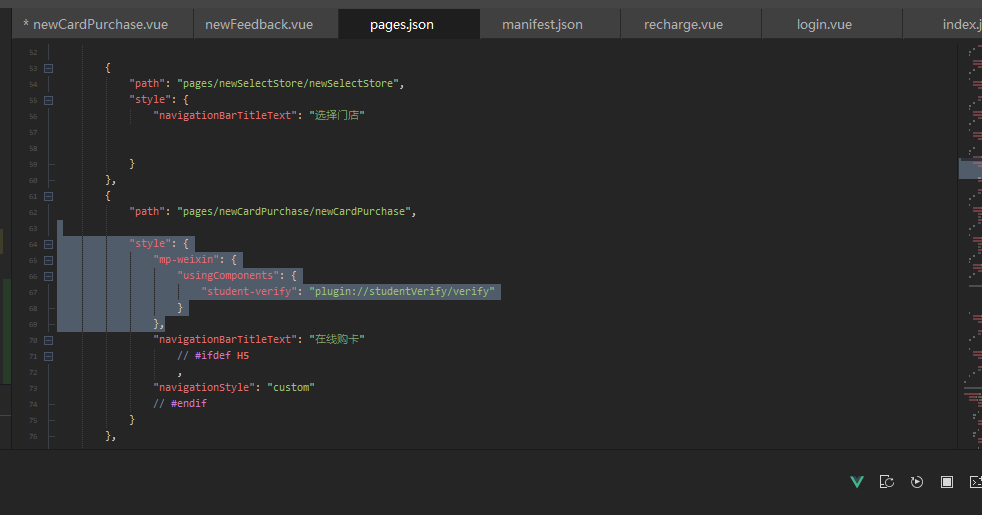Viewport: 982px width, 515px height.
Task: Fold the mp-weixin block at line 65
Action: pos(48,260)
